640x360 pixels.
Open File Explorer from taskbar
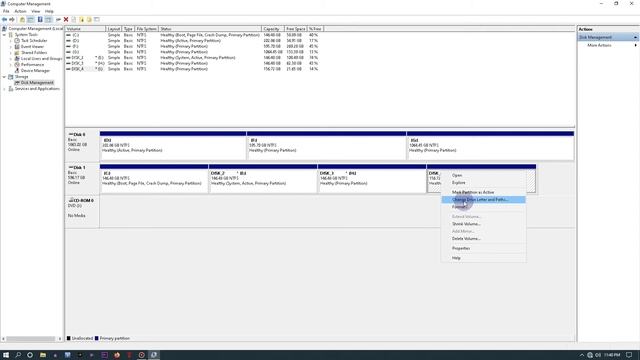(x=42, y=355)
